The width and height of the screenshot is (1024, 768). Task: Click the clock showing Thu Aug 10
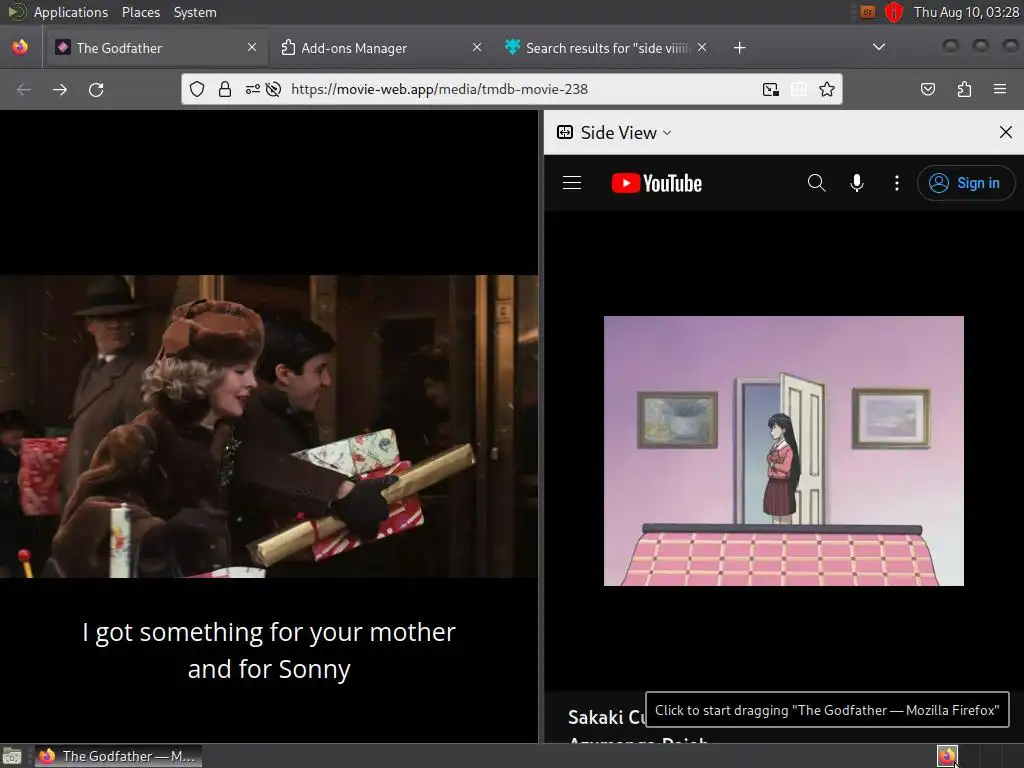point(966,12)
